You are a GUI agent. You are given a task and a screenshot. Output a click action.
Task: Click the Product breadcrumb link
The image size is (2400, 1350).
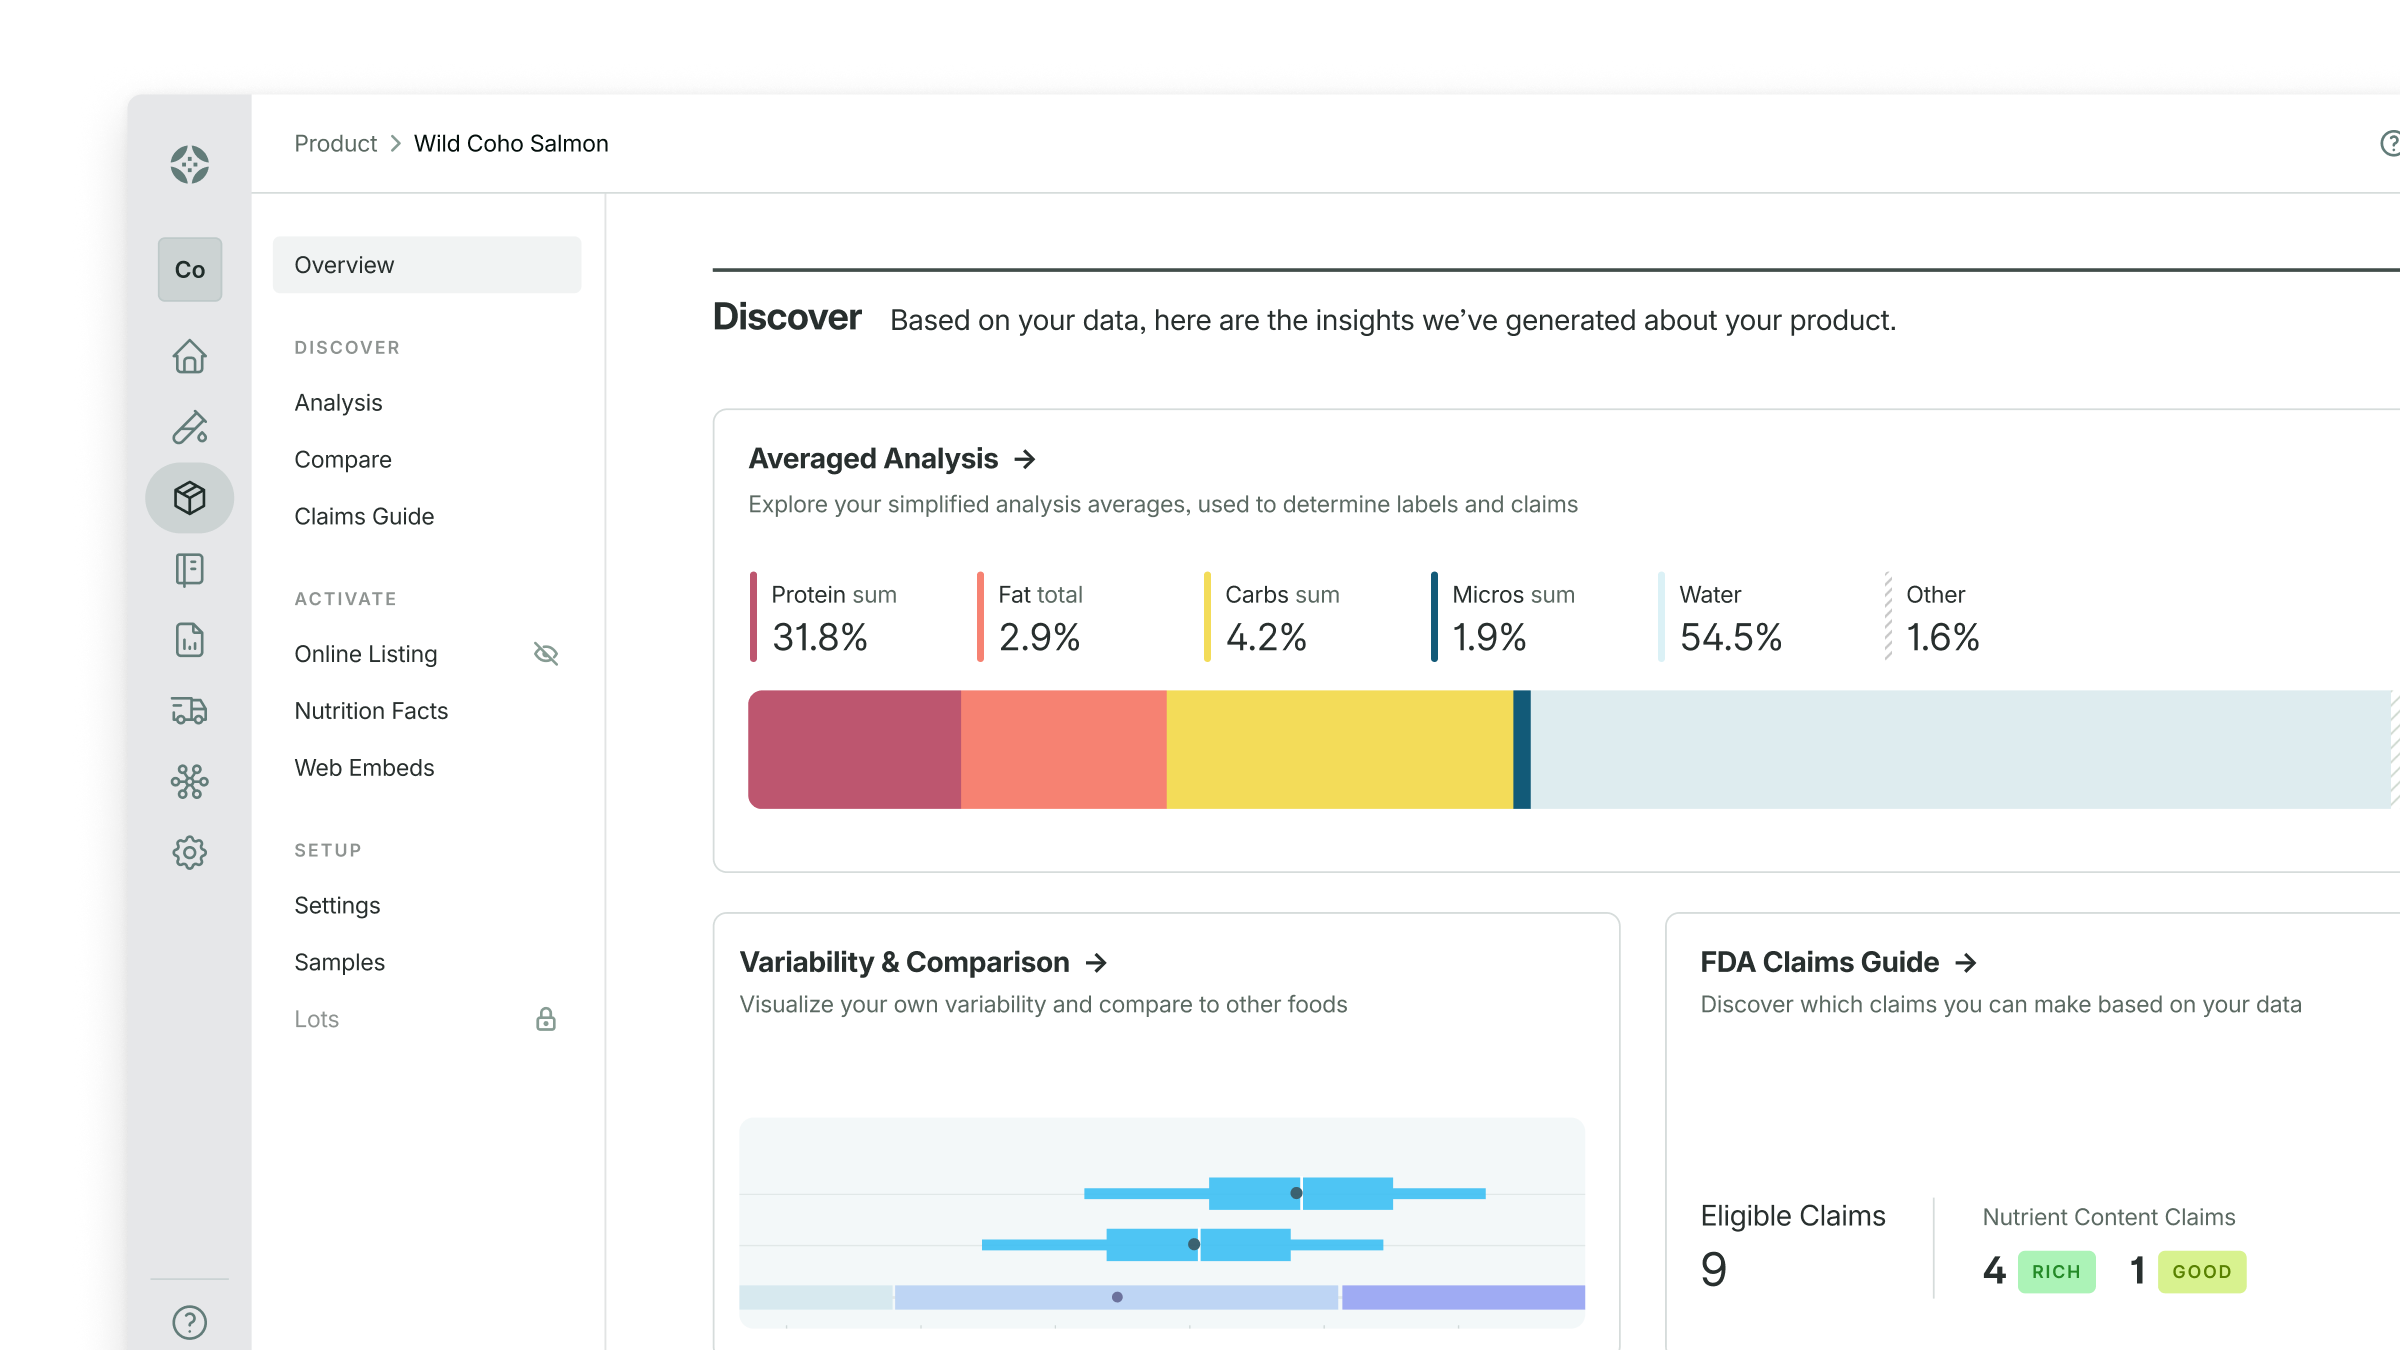pyautogui.click(x=335, y=144)
